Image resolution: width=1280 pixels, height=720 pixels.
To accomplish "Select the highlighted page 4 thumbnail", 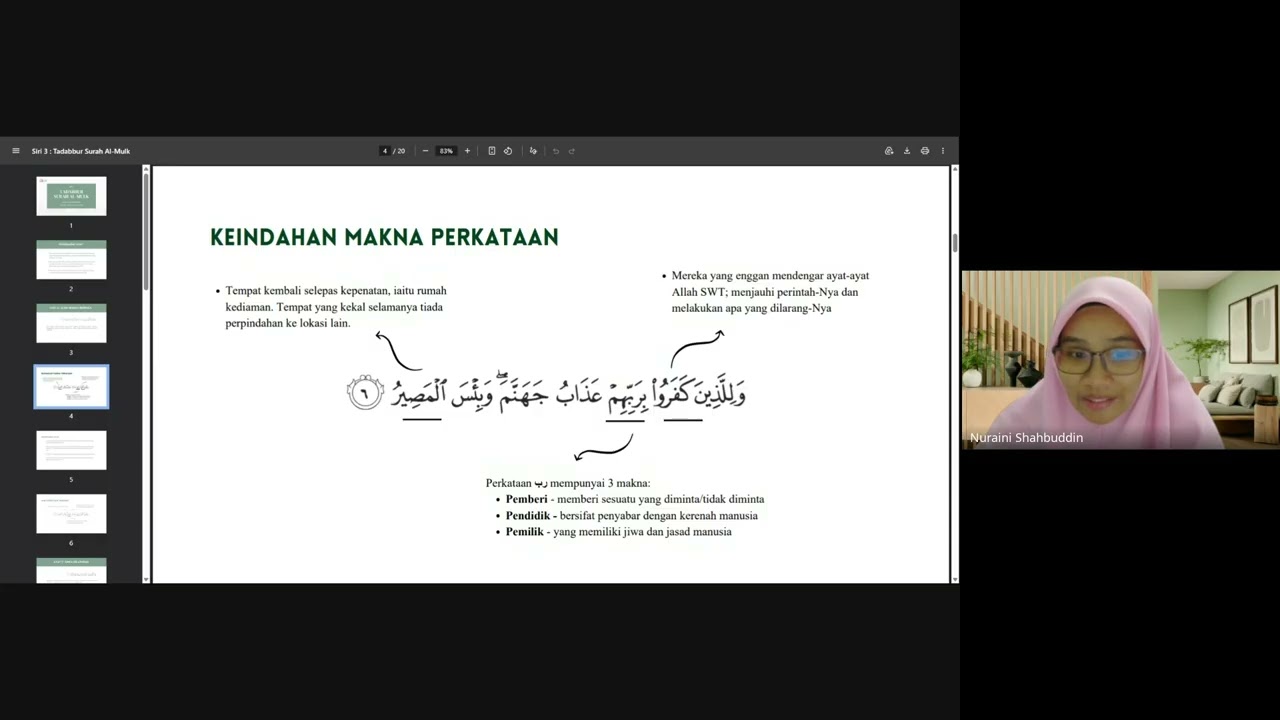I will (71, 387).
